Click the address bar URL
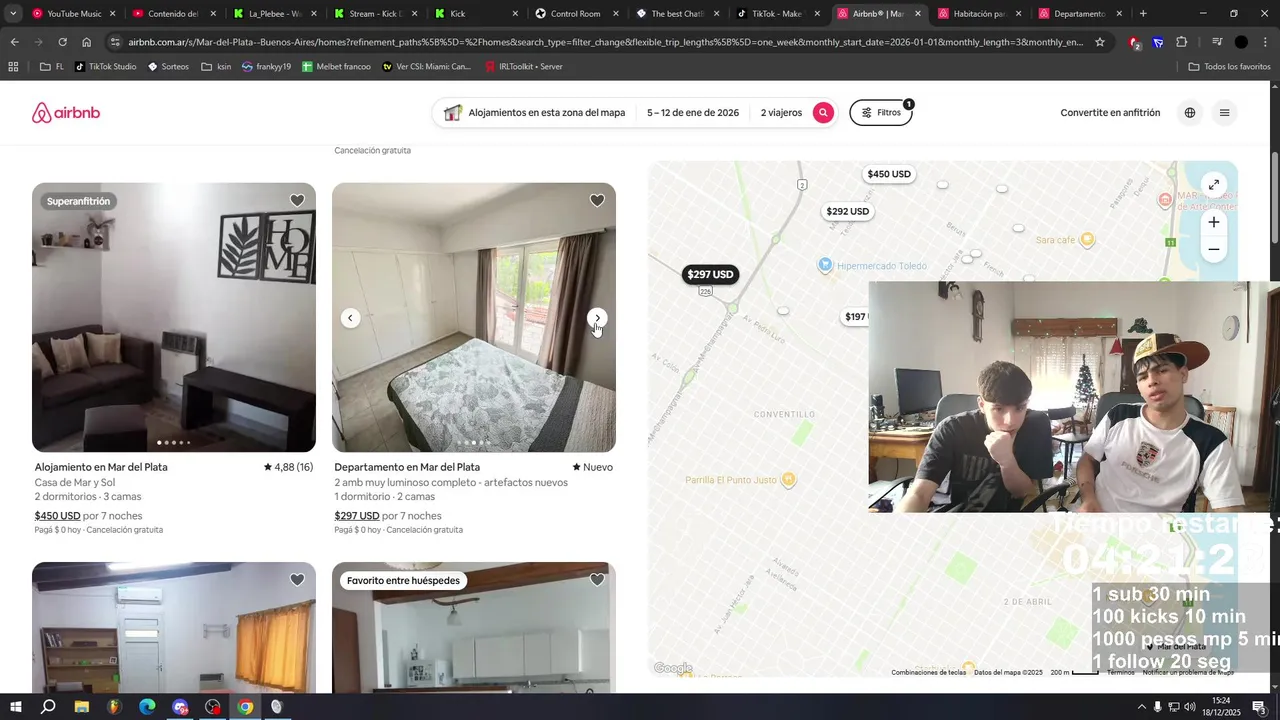 tap(605, 42)
